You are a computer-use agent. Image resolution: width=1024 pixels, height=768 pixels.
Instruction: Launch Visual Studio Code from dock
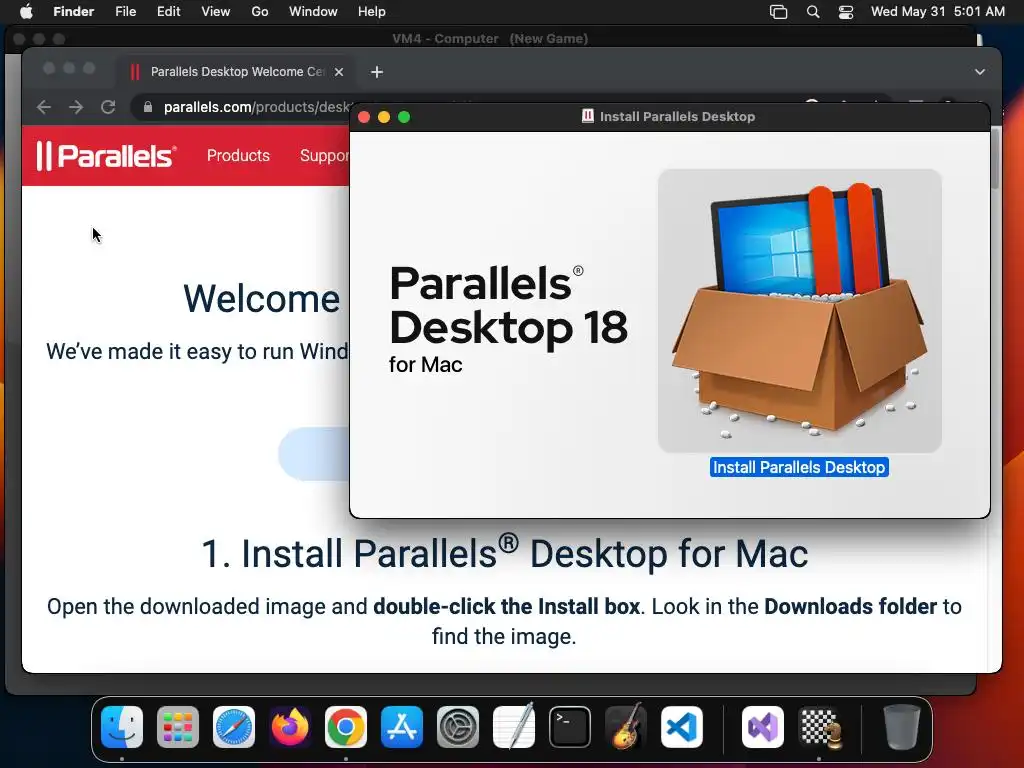tap(682, 727)
